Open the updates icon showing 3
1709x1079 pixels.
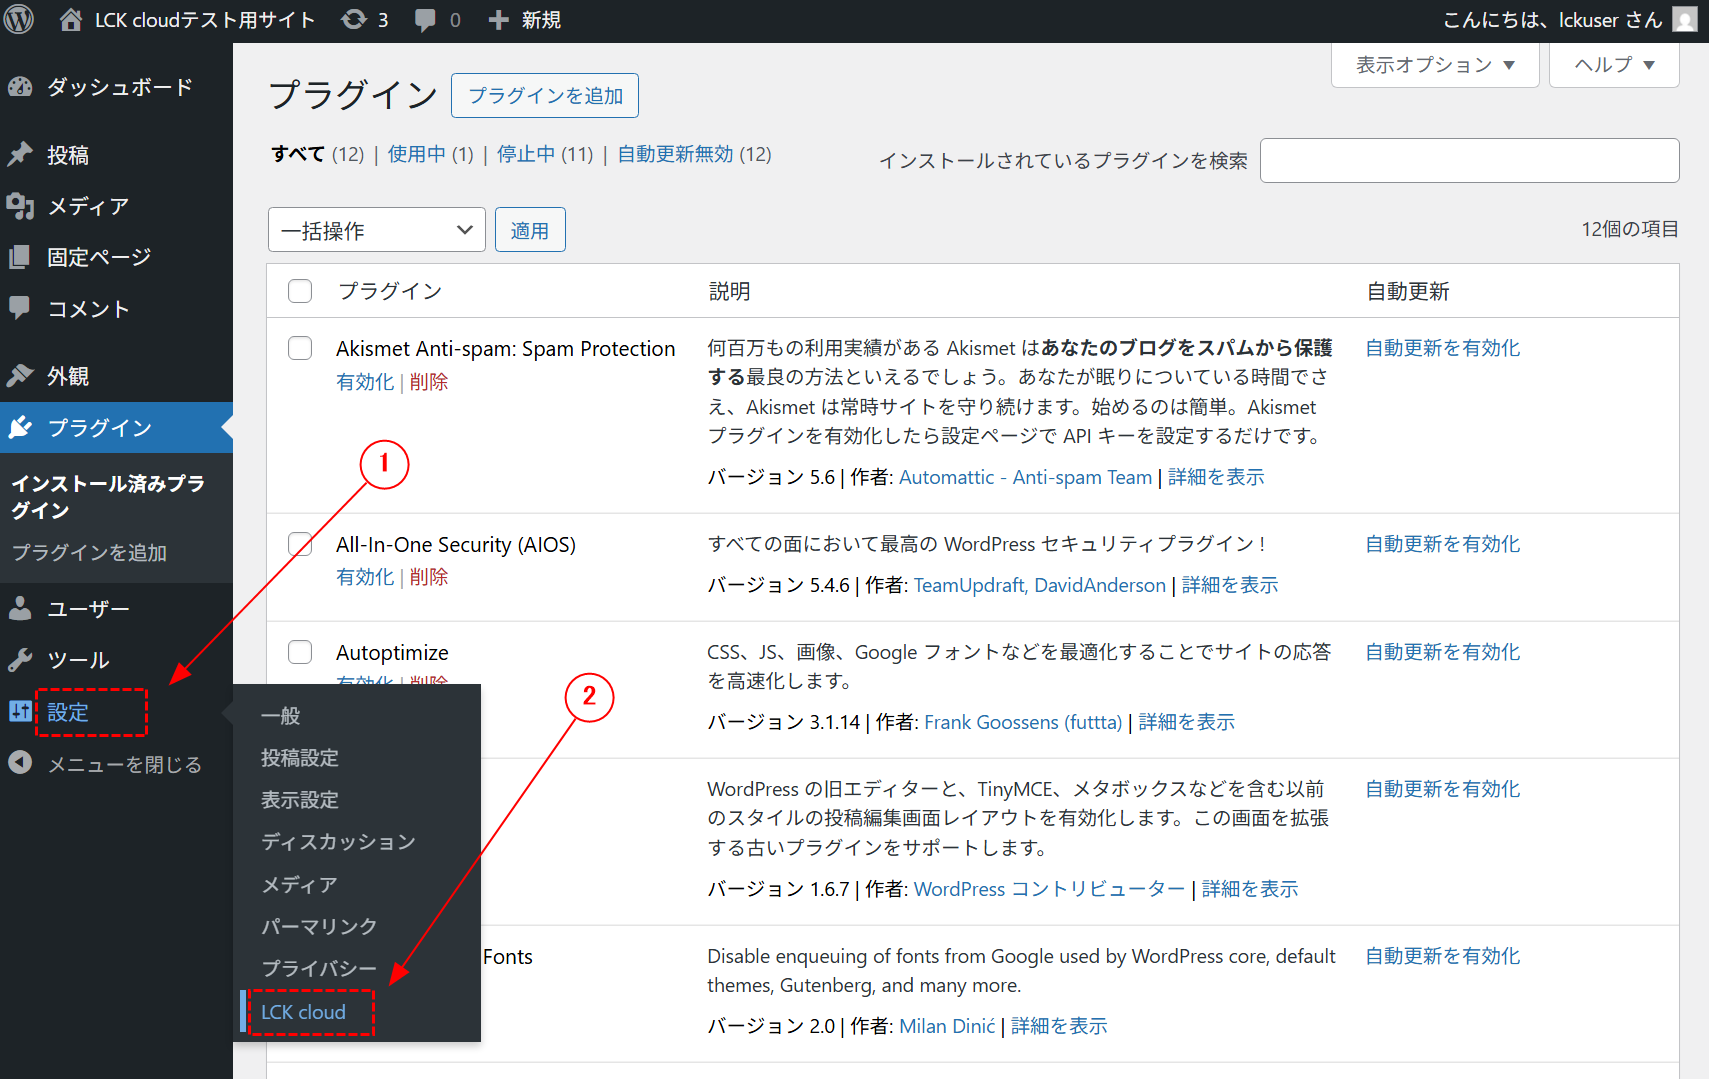355,20
